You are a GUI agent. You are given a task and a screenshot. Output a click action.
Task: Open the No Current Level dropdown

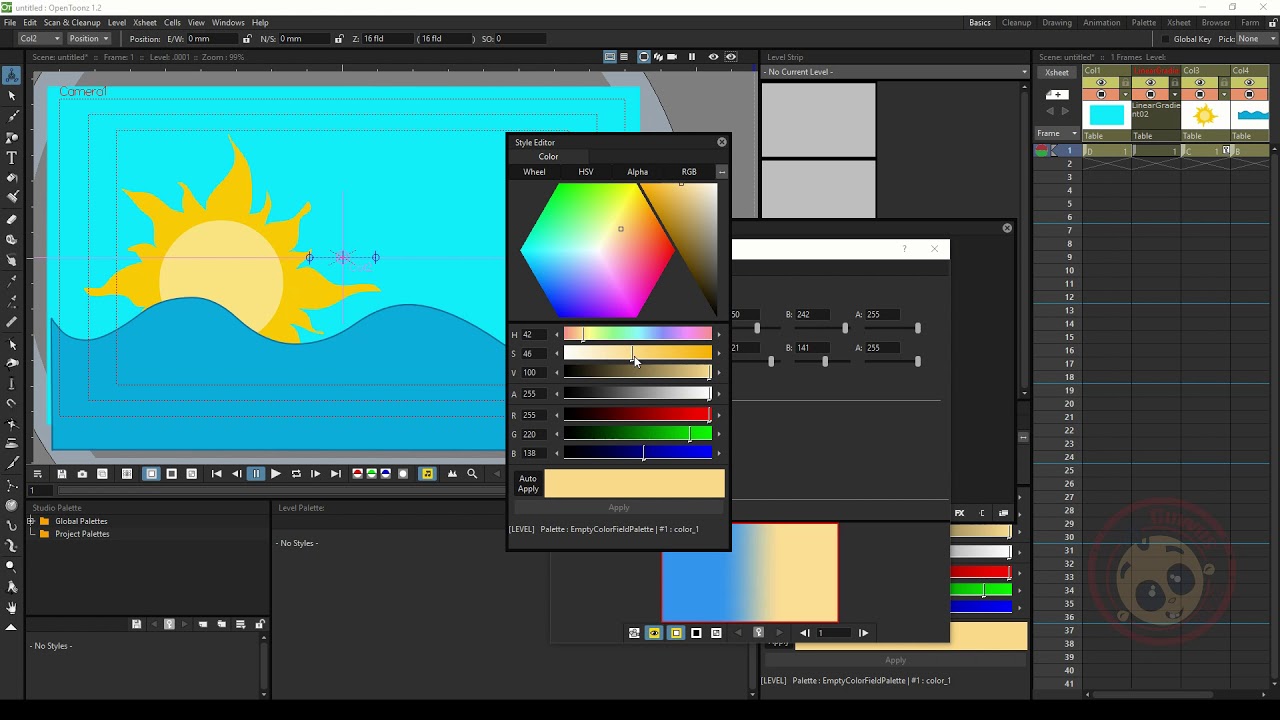click(x=895, y=72)
